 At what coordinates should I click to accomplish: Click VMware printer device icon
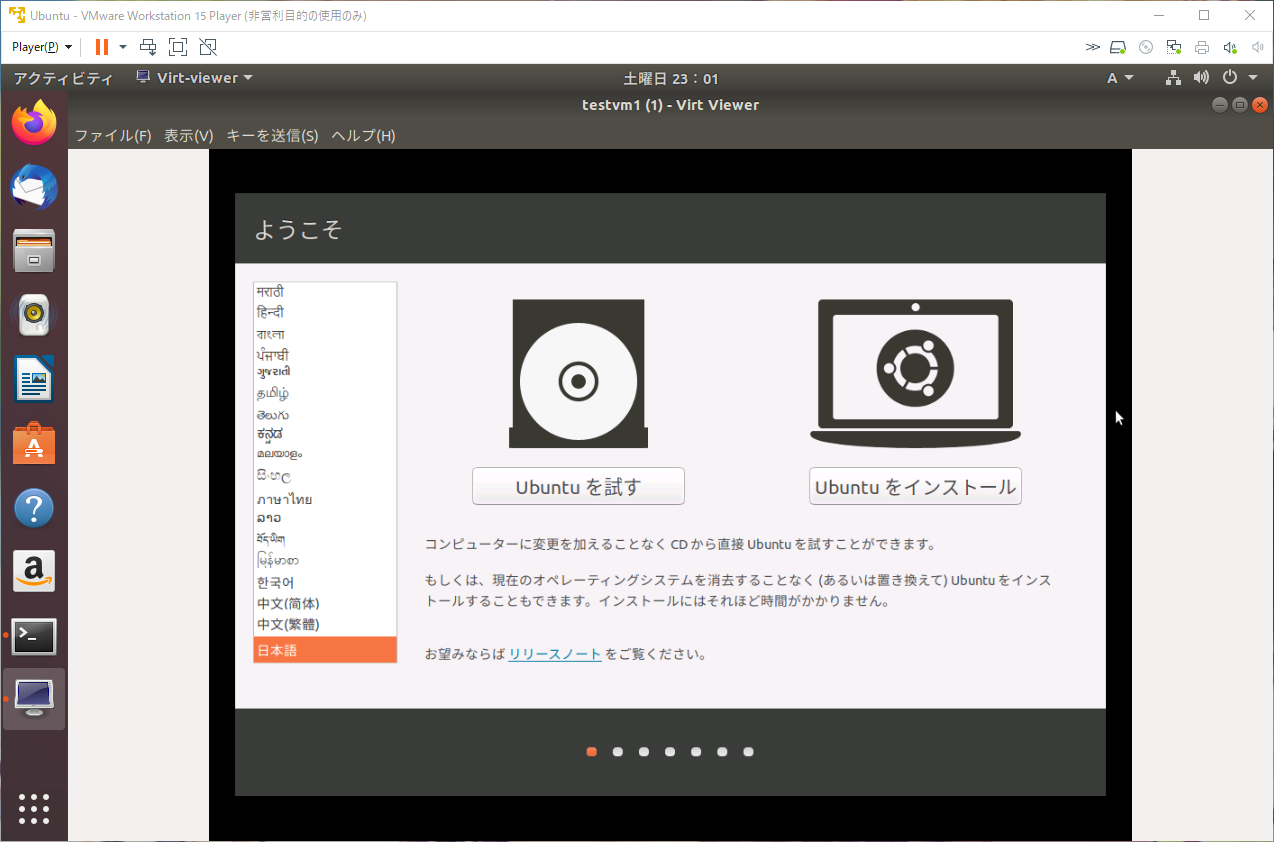click(1202, 47)
